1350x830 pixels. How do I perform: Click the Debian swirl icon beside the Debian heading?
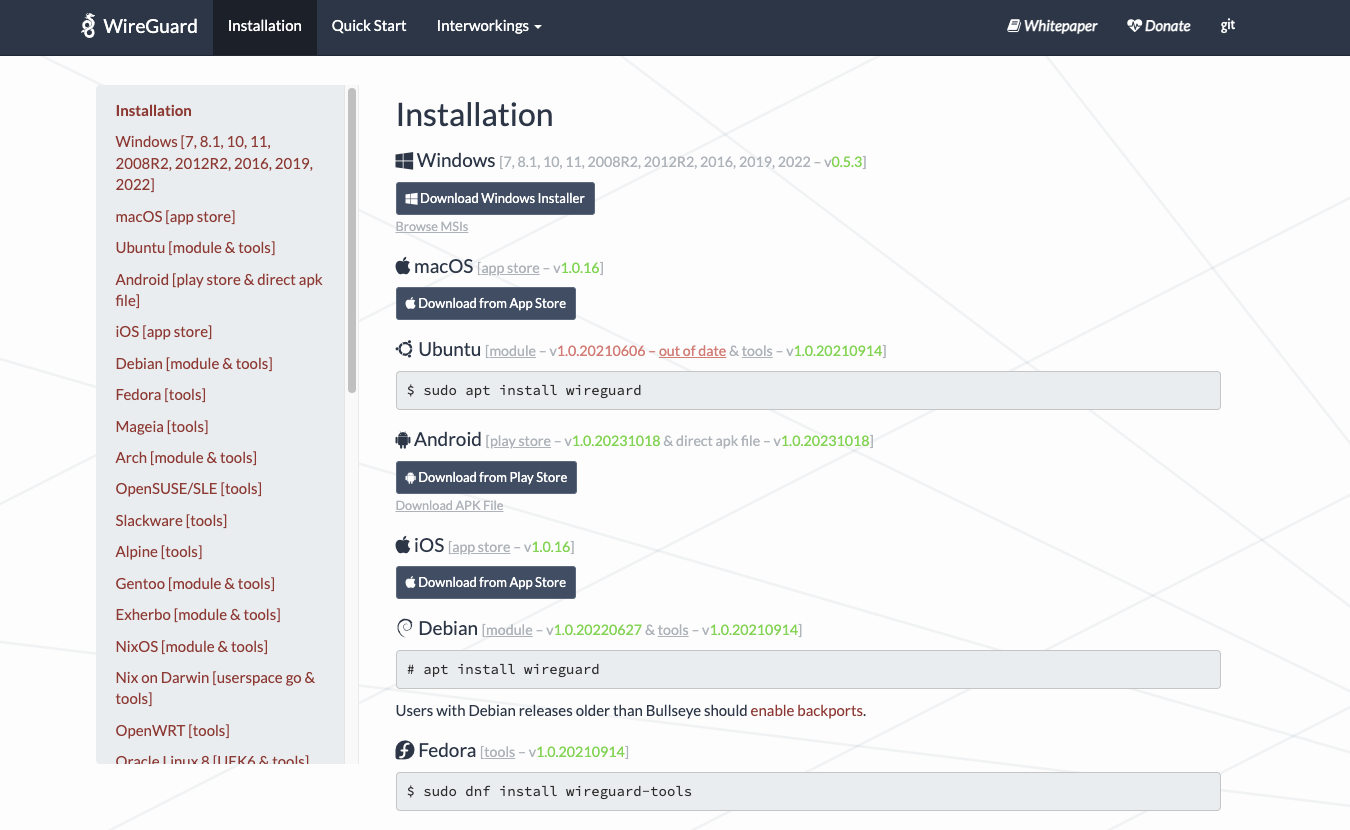[x=405, y=628]
